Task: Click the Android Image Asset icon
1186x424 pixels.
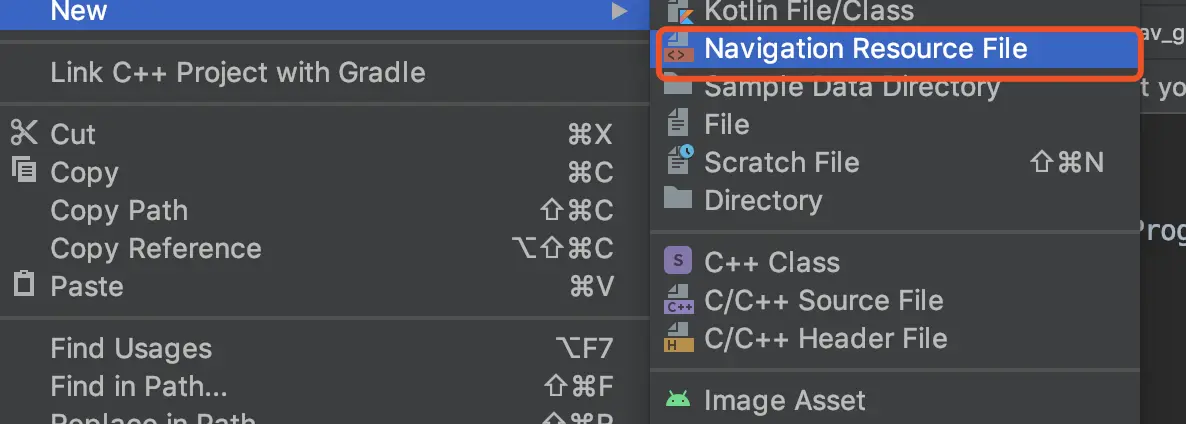Action: click(x=678, y=400)
